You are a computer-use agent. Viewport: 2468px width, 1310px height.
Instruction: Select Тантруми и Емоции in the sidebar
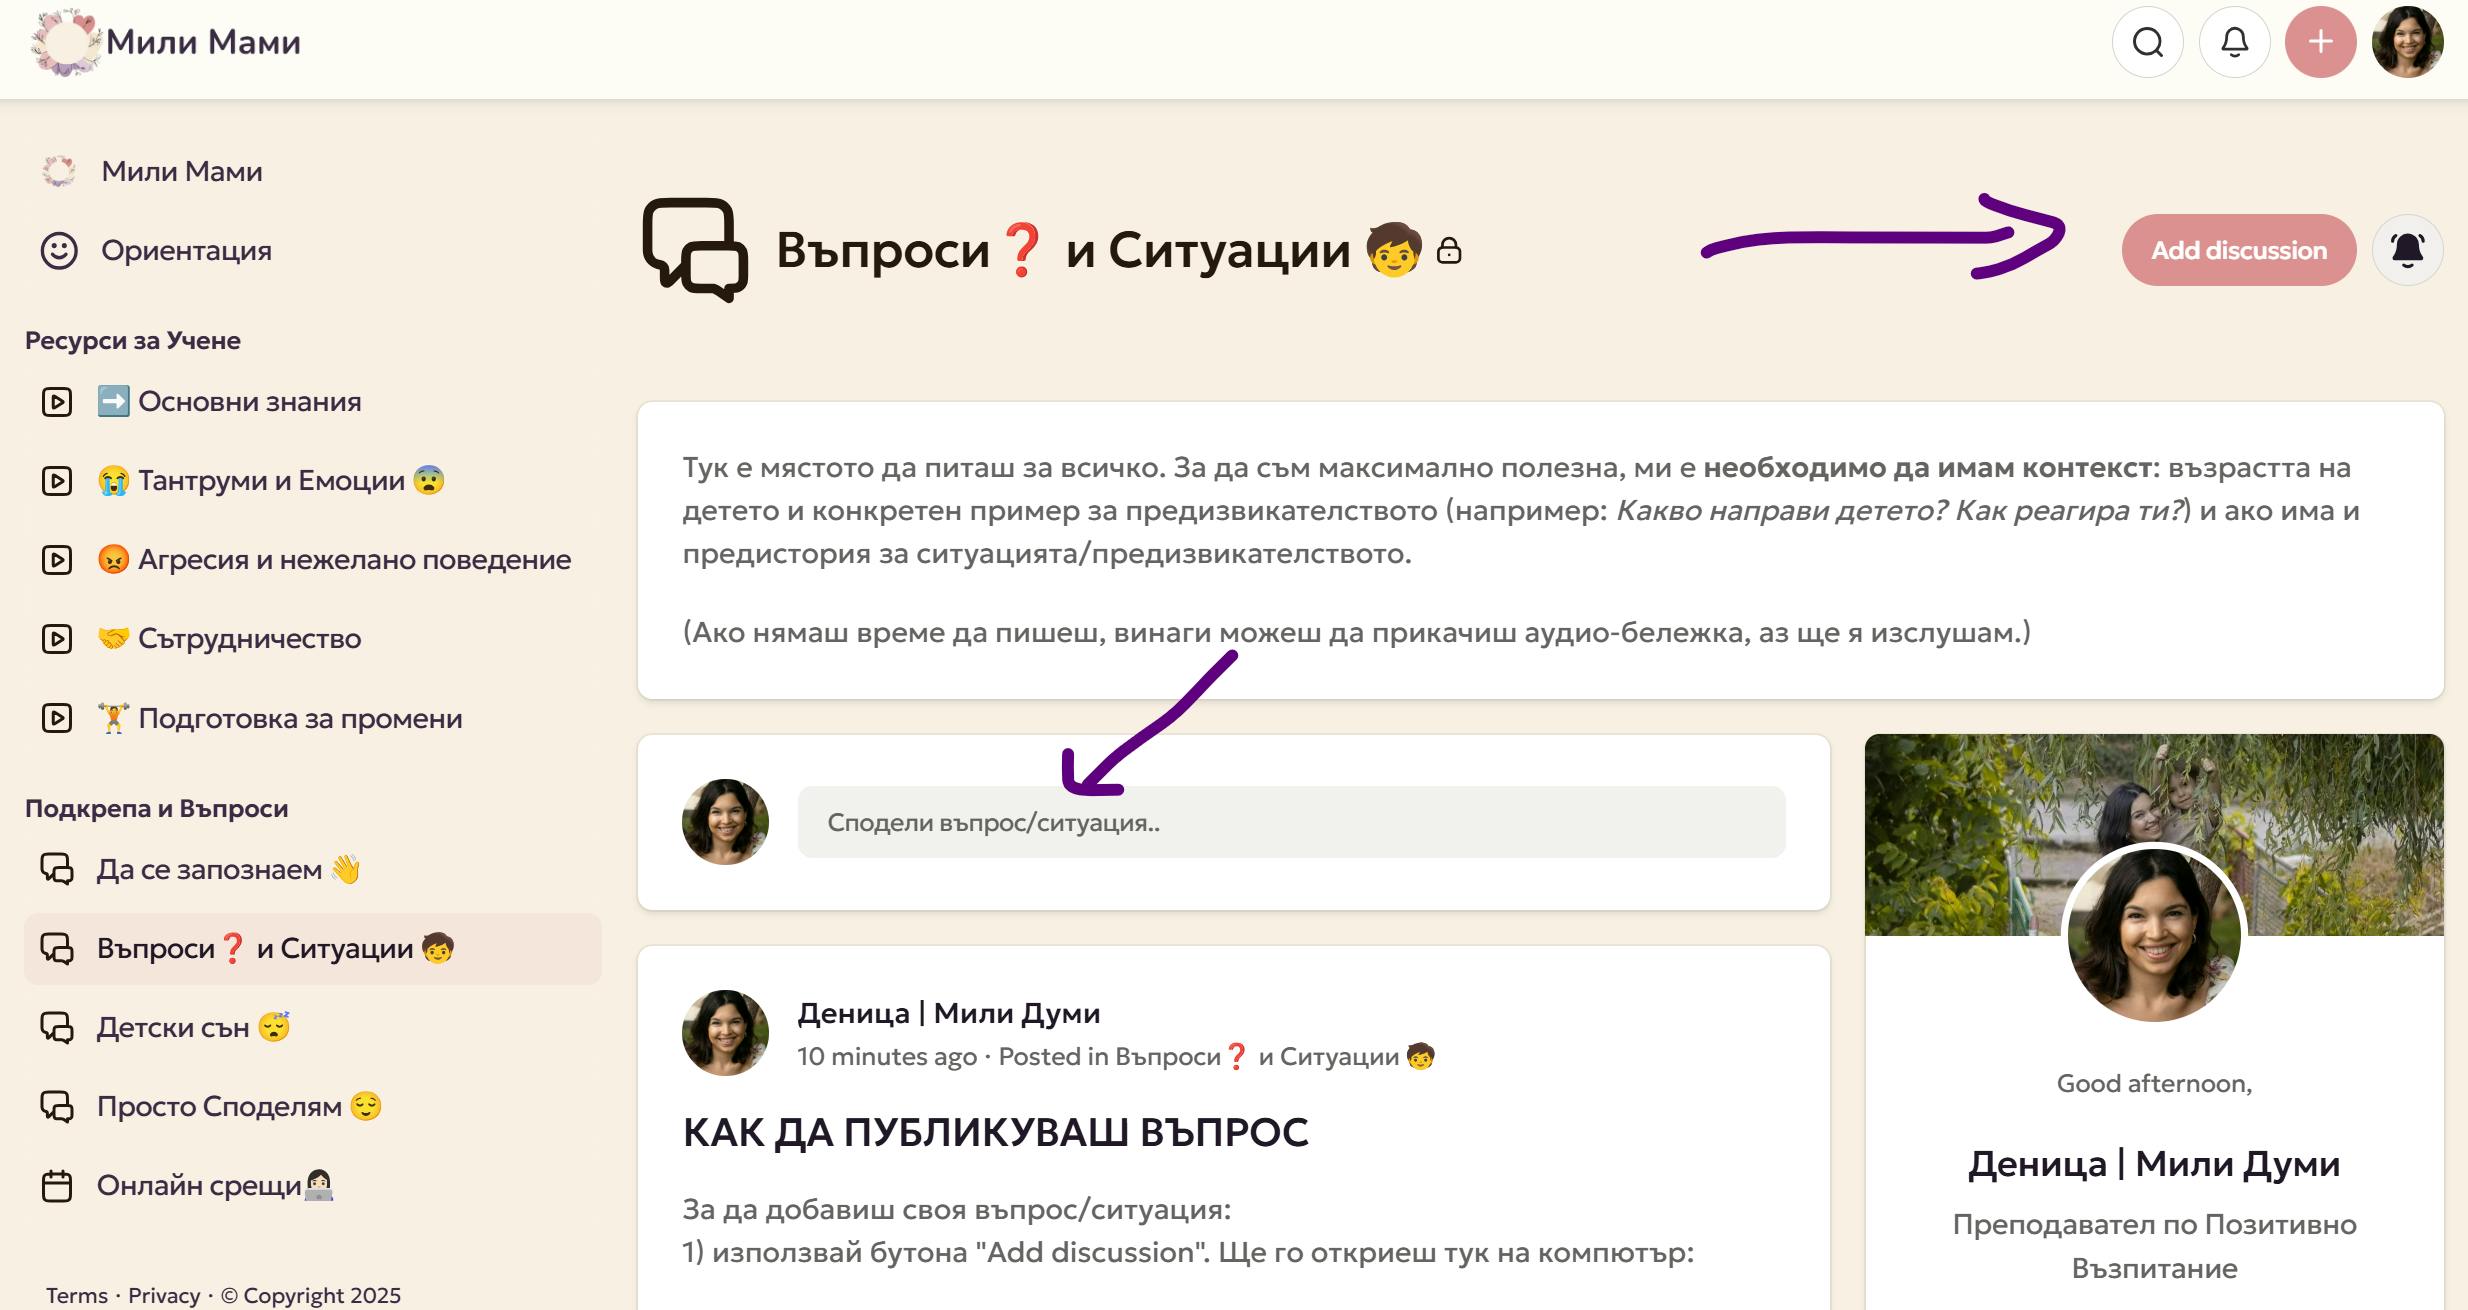[270, 481]
